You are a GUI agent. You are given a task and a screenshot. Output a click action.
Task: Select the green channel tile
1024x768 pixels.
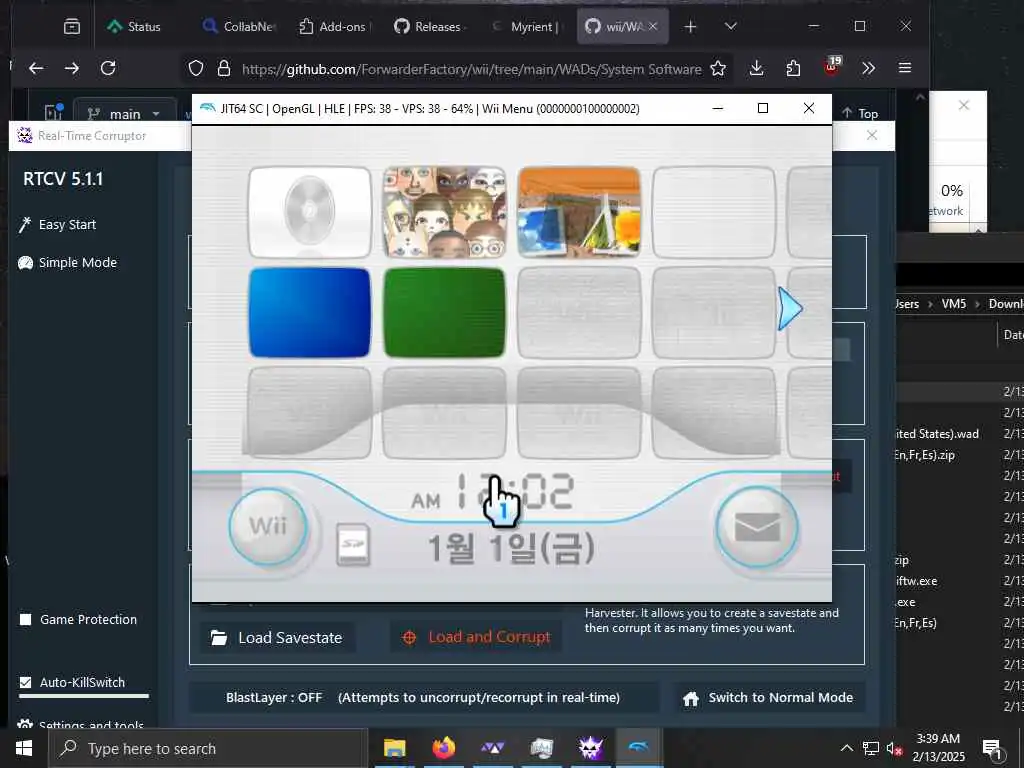tap(444, 312)
